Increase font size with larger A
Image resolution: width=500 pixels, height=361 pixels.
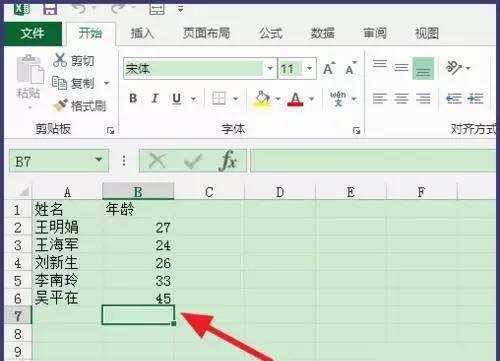coord(329,69)
